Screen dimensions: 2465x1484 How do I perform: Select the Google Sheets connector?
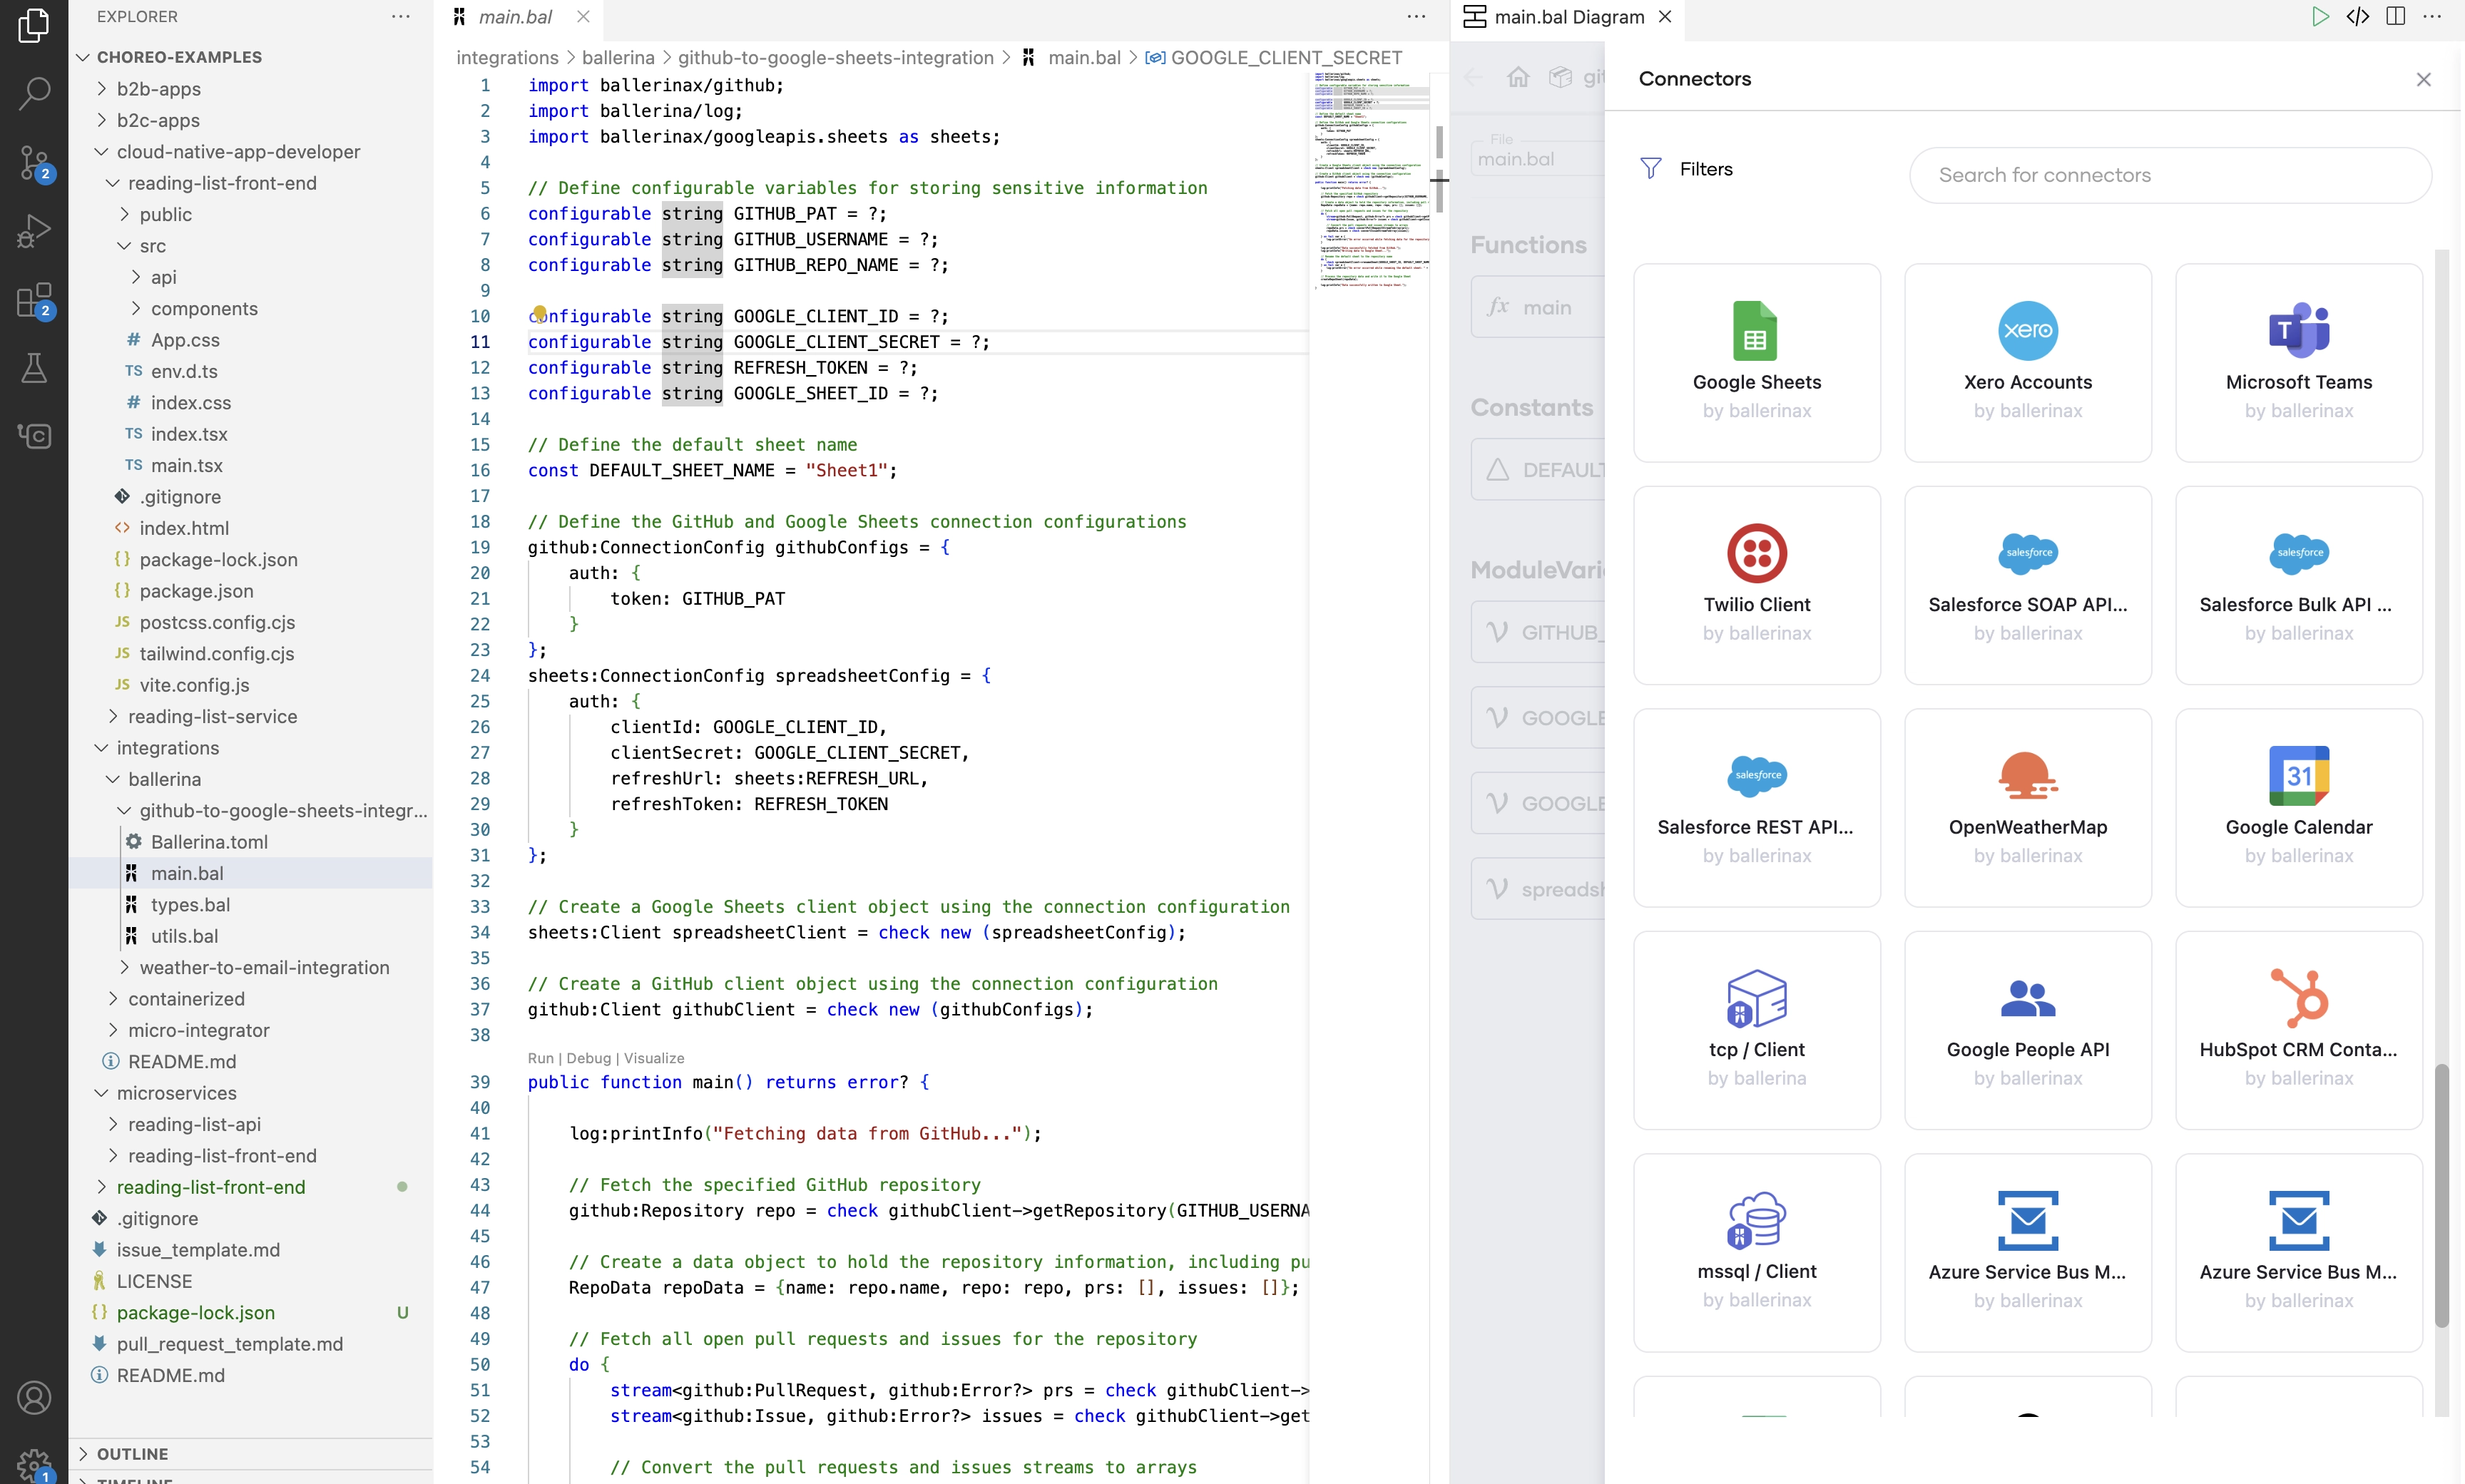click(x=1757, y=362)
